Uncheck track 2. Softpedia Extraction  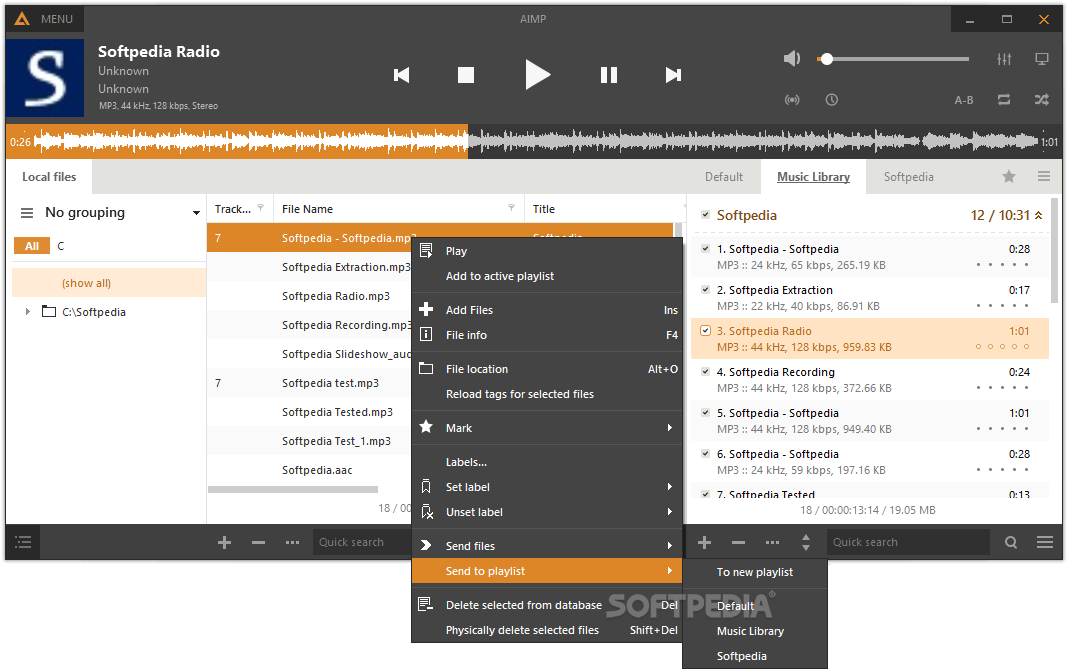coord(705,290)
